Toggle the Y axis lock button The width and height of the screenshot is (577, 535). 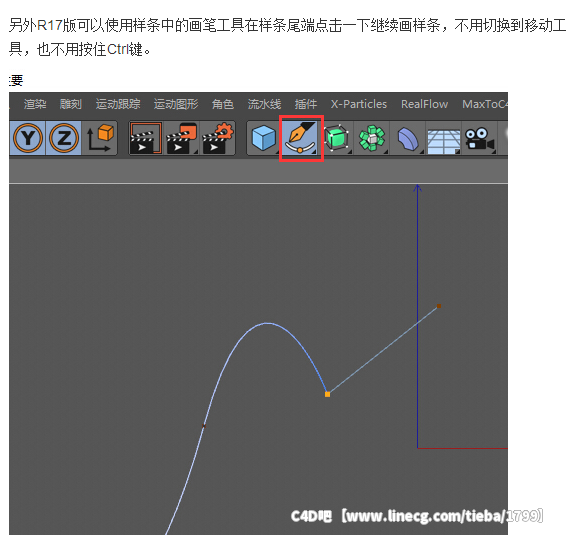28,138
